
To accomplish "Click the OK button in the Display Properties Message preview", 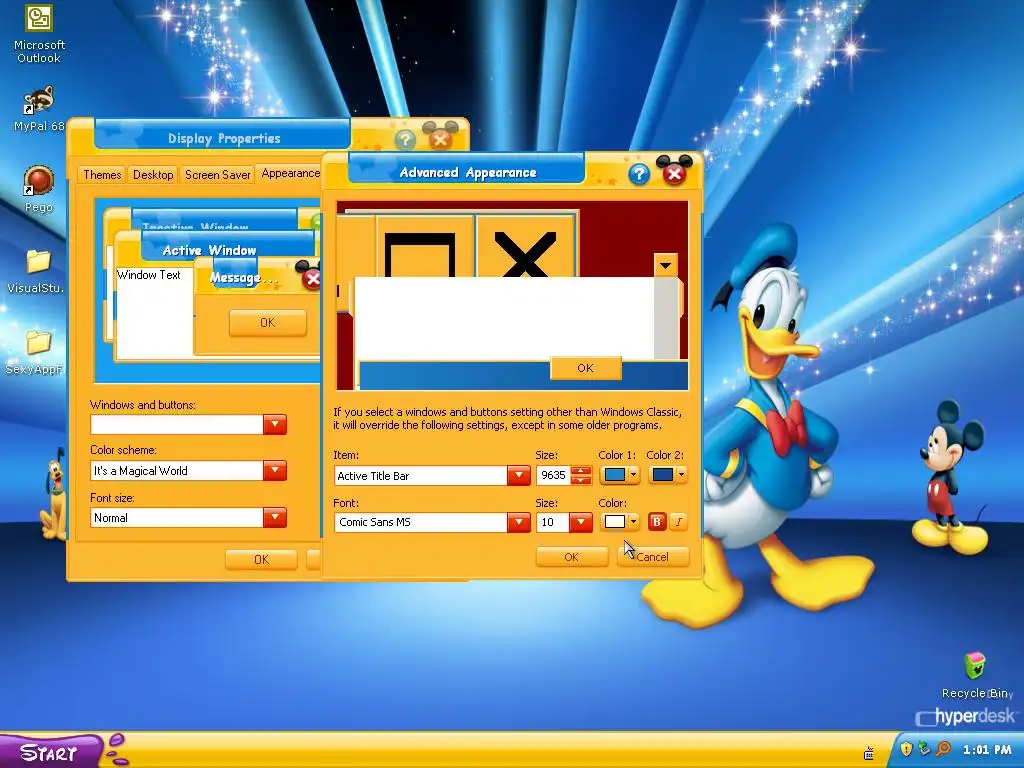I will [268, 323].
